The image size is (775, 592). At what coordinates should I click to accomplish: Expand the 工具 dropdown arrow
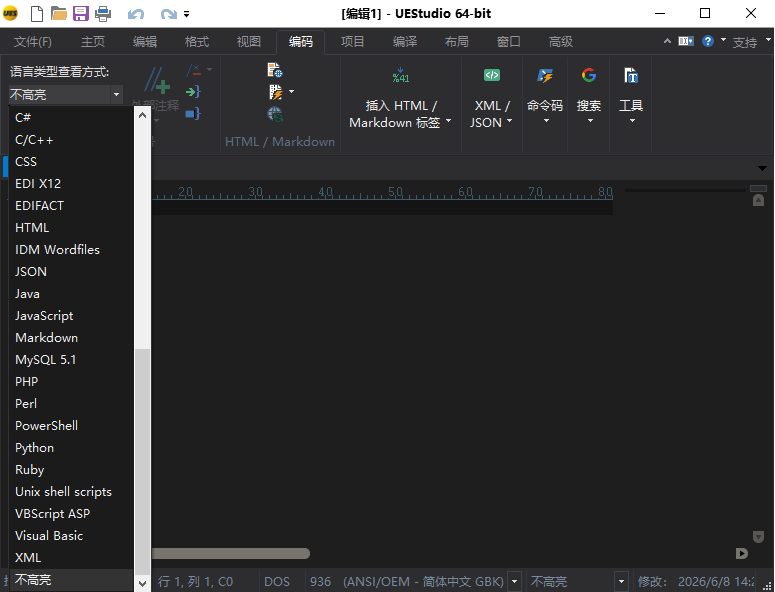(x=632, y=121)
